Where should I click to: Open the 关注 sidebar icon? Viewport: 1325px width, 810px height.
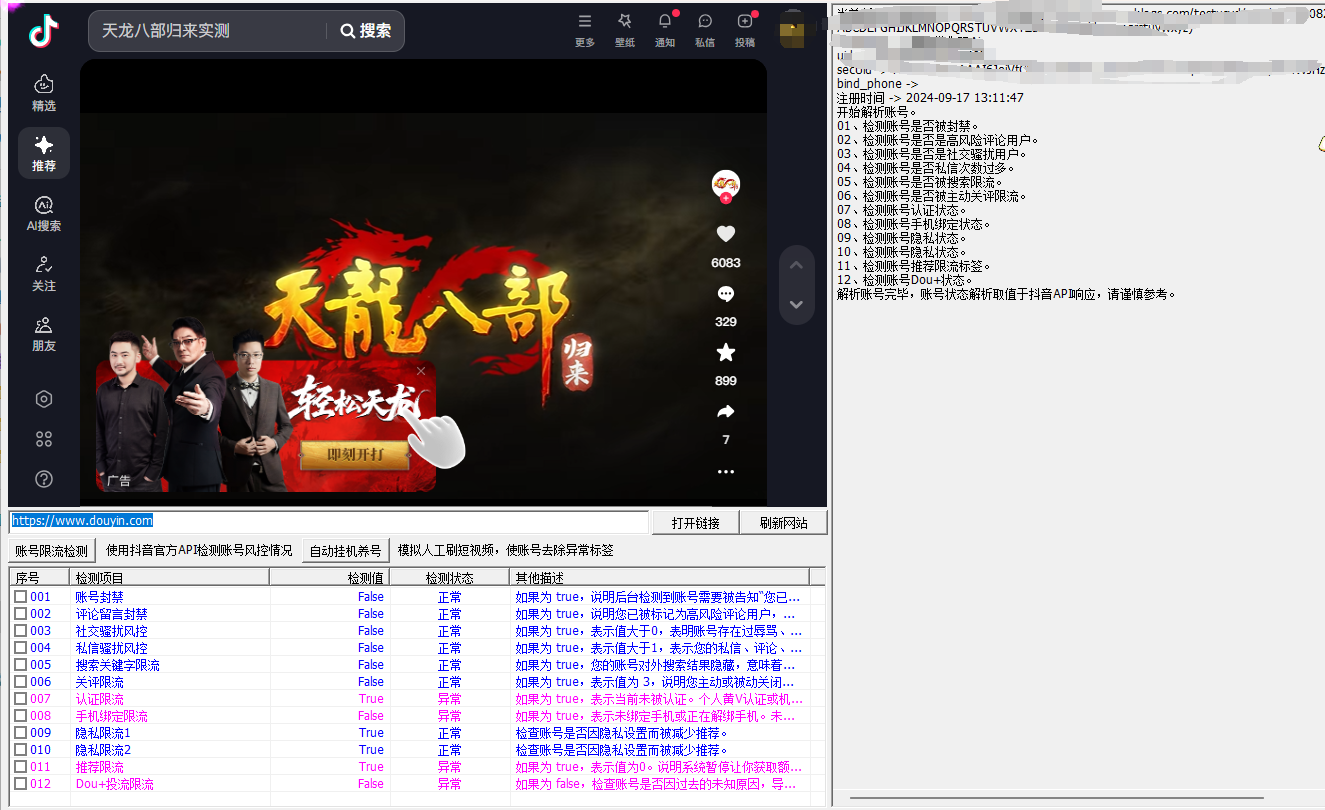tap(44, 273)
